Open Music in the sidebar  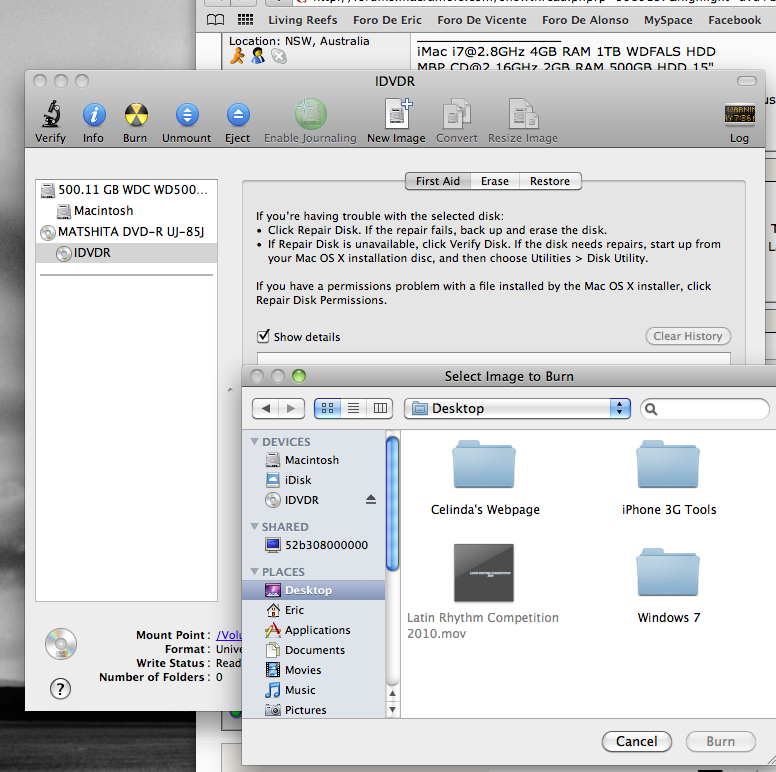[313, 690]
